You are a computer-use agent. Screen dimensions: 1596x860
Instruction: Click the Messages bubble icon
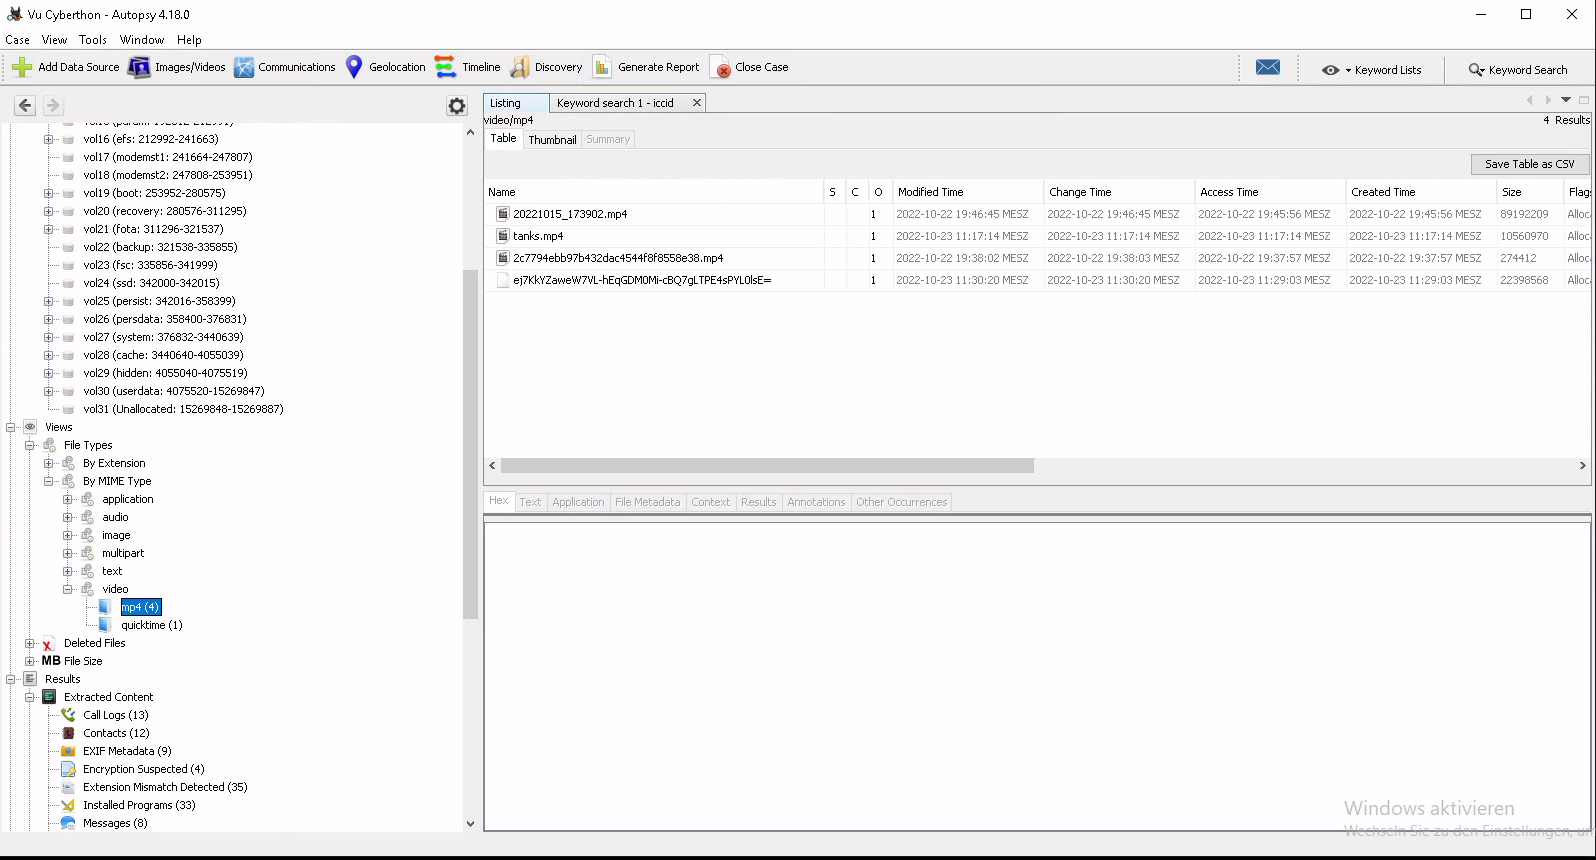(68, 823)
